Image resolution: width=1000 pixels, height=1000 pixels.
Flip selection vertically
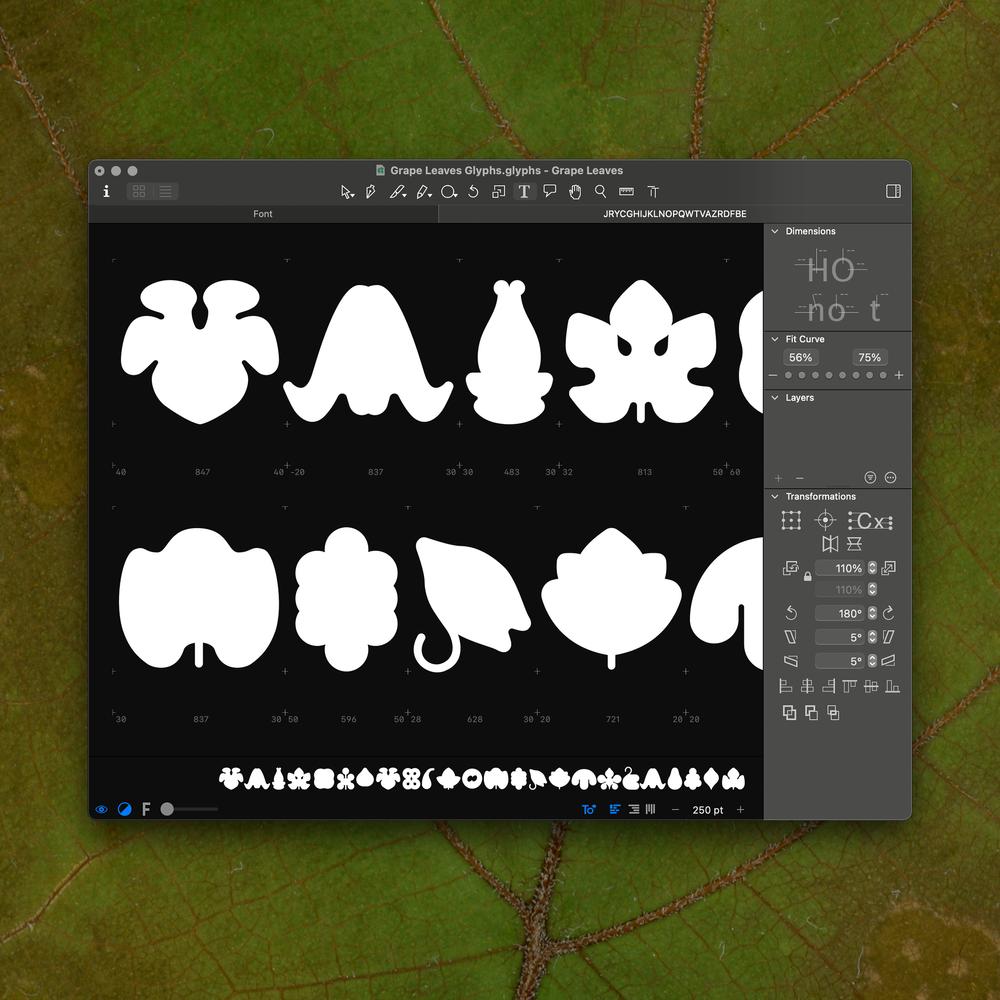(x=854, y=544)
